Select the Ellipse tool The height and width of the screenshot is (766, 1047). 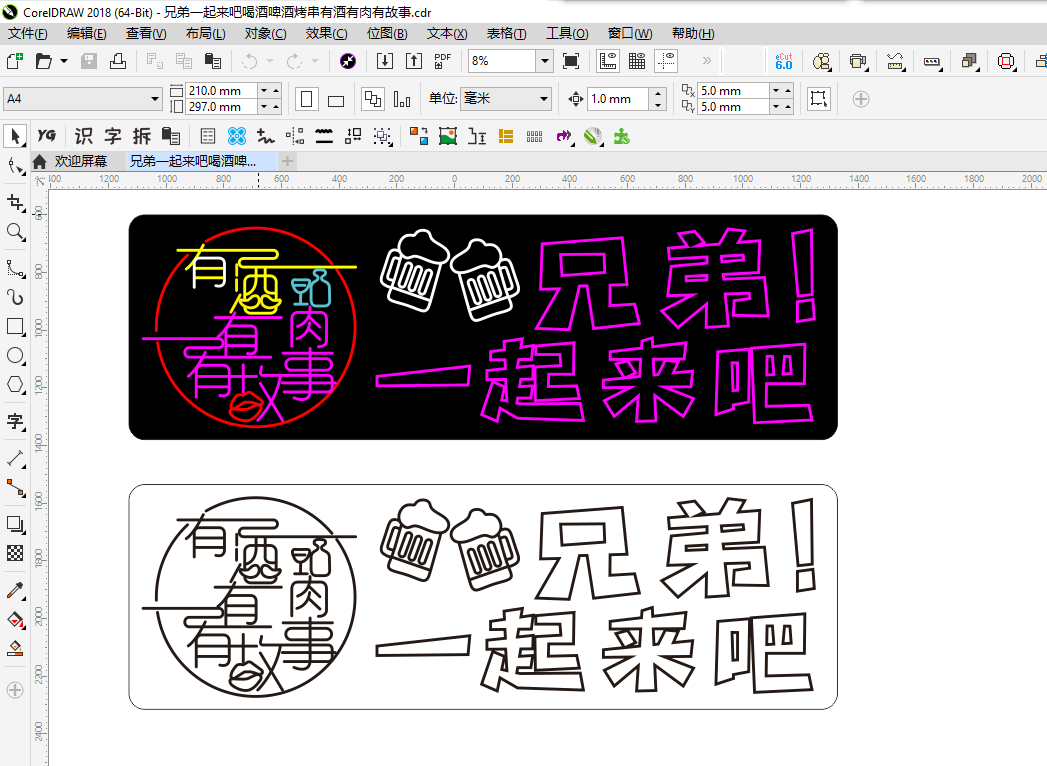click(15, 355)
